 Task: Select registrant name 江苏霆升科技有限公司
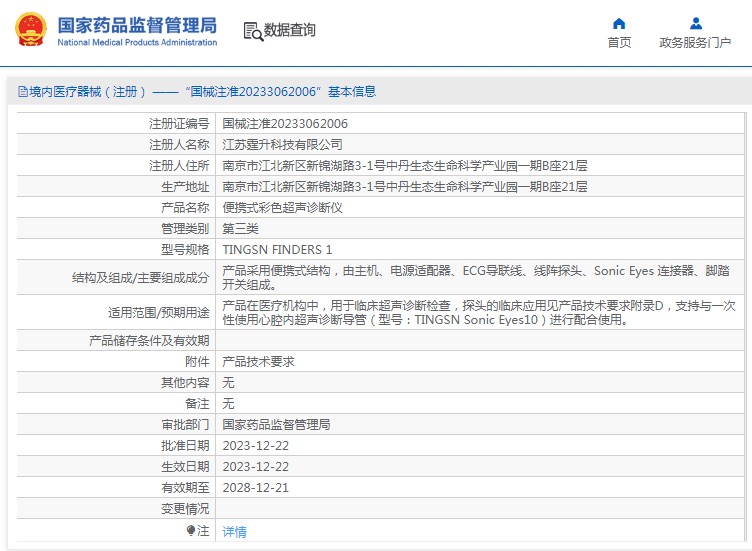click(x=282, y=144)
